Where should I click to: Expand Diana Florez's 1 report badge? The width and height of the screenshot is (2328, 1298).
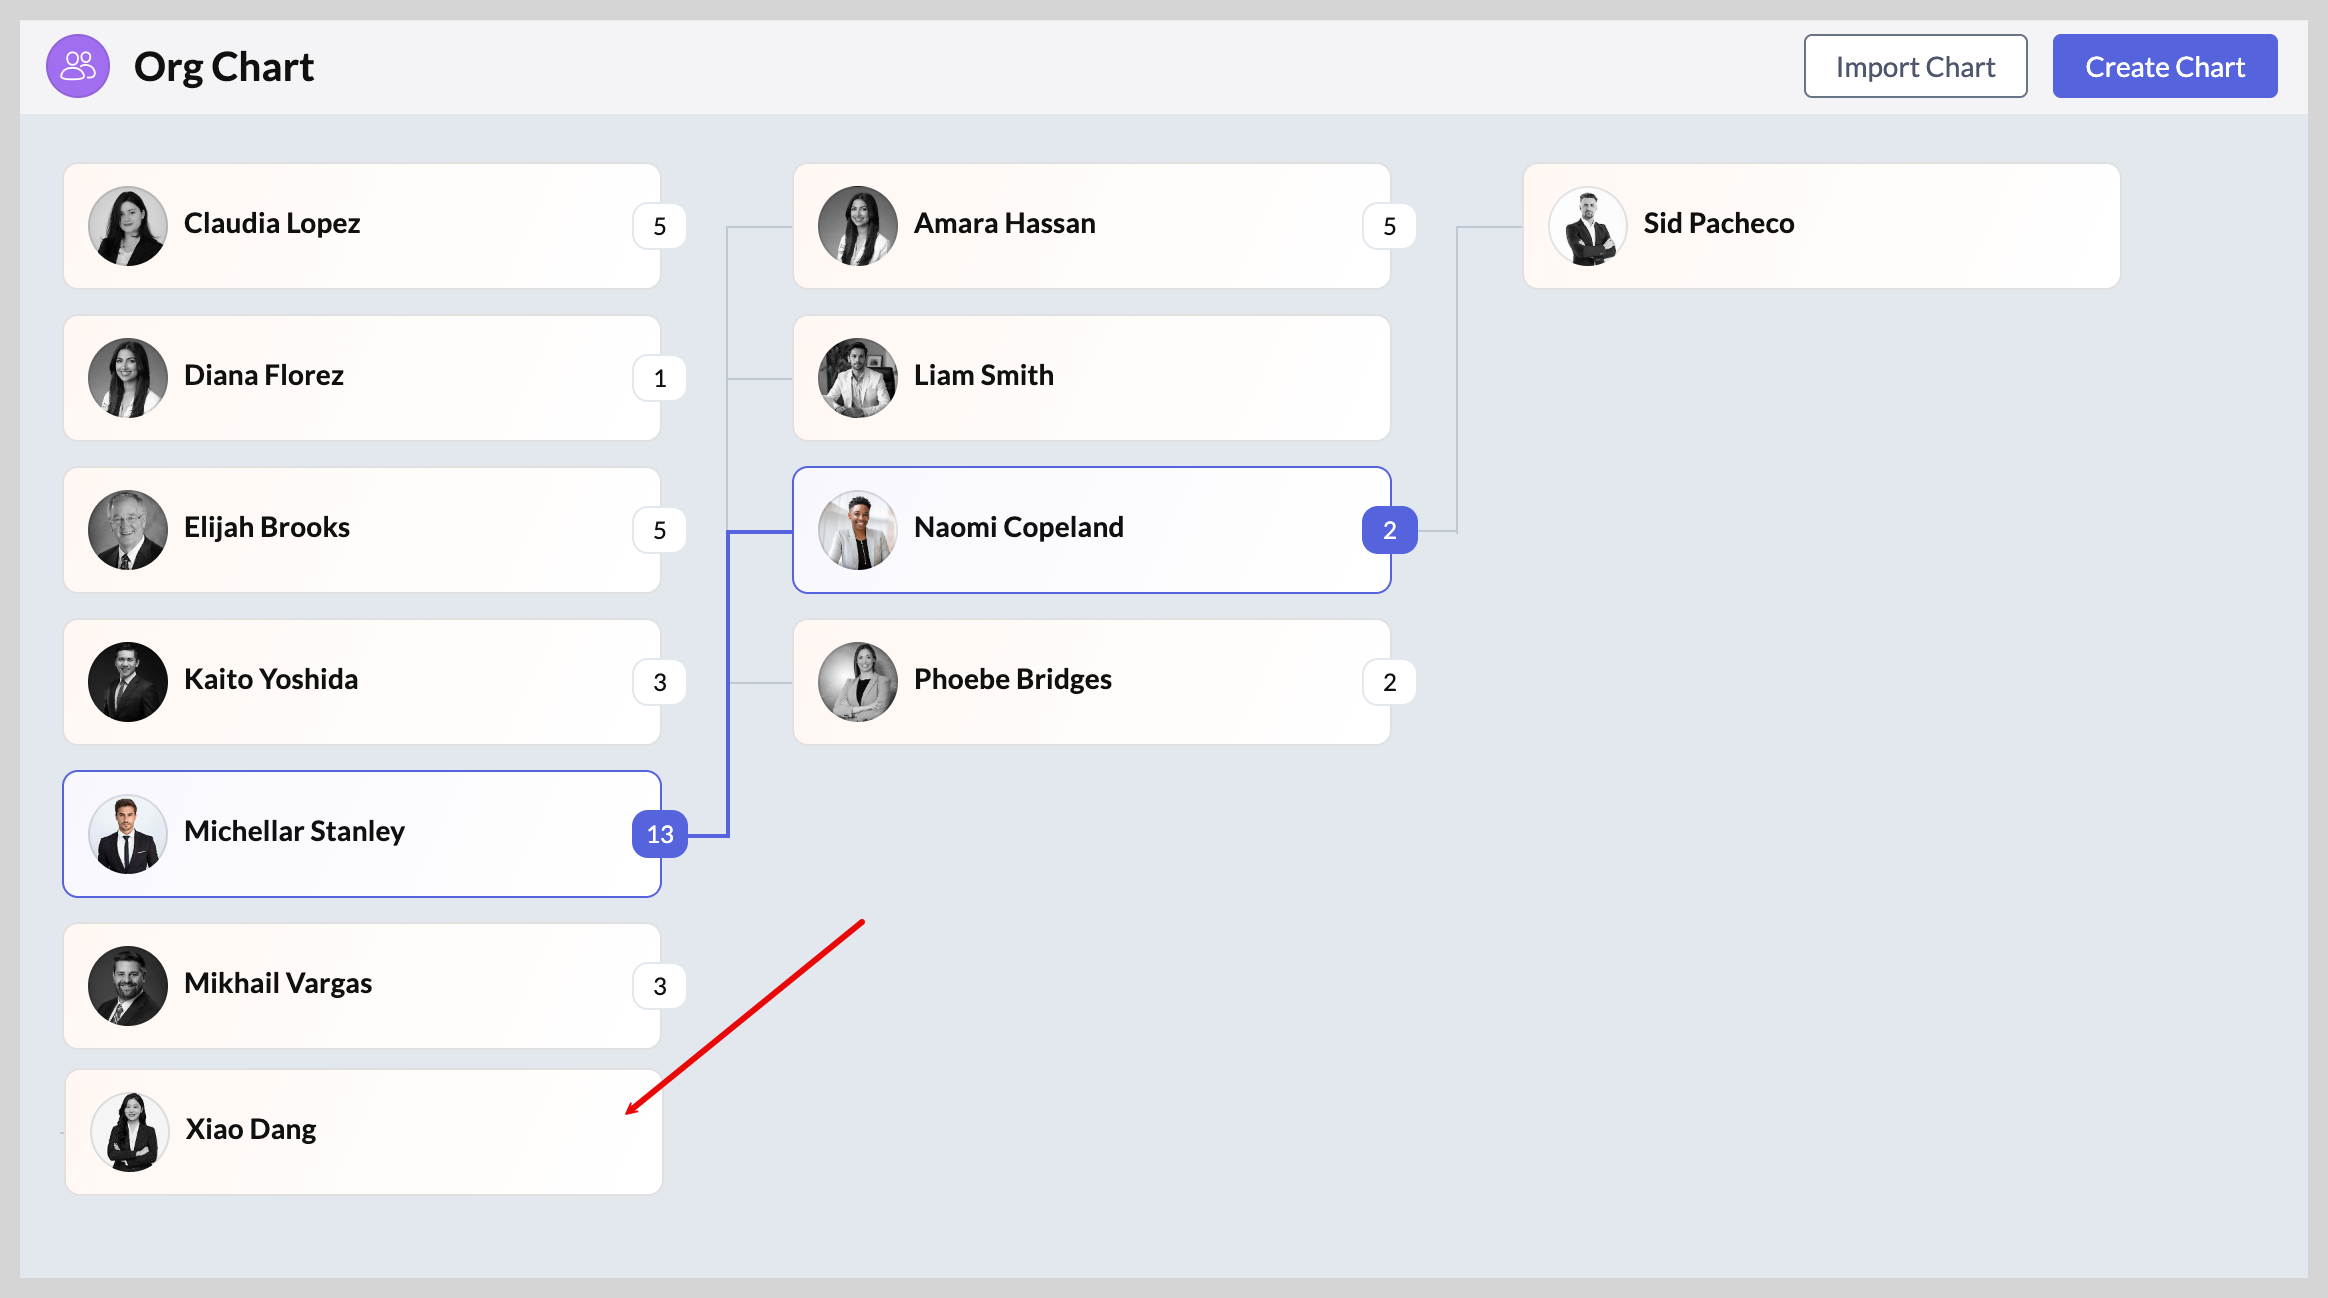pos(660,378)
